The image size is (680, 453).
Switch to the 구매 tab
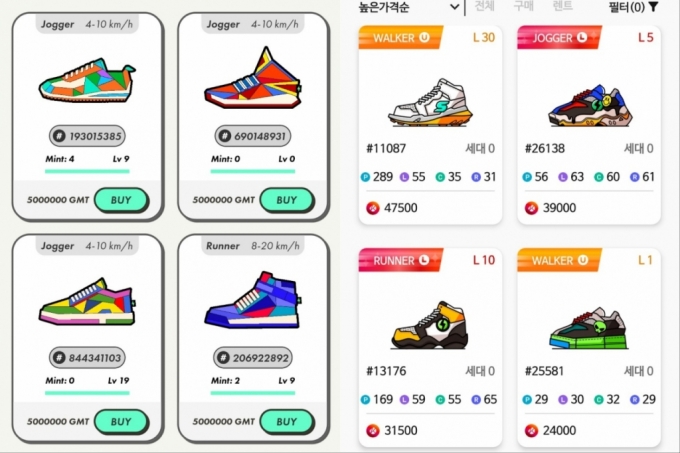click(x=523, y=6)
